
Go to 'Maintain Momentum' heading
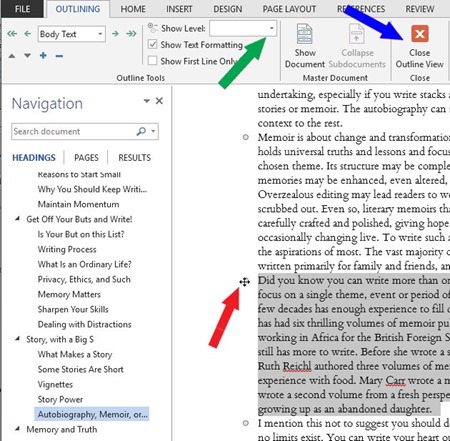point(78,204)
